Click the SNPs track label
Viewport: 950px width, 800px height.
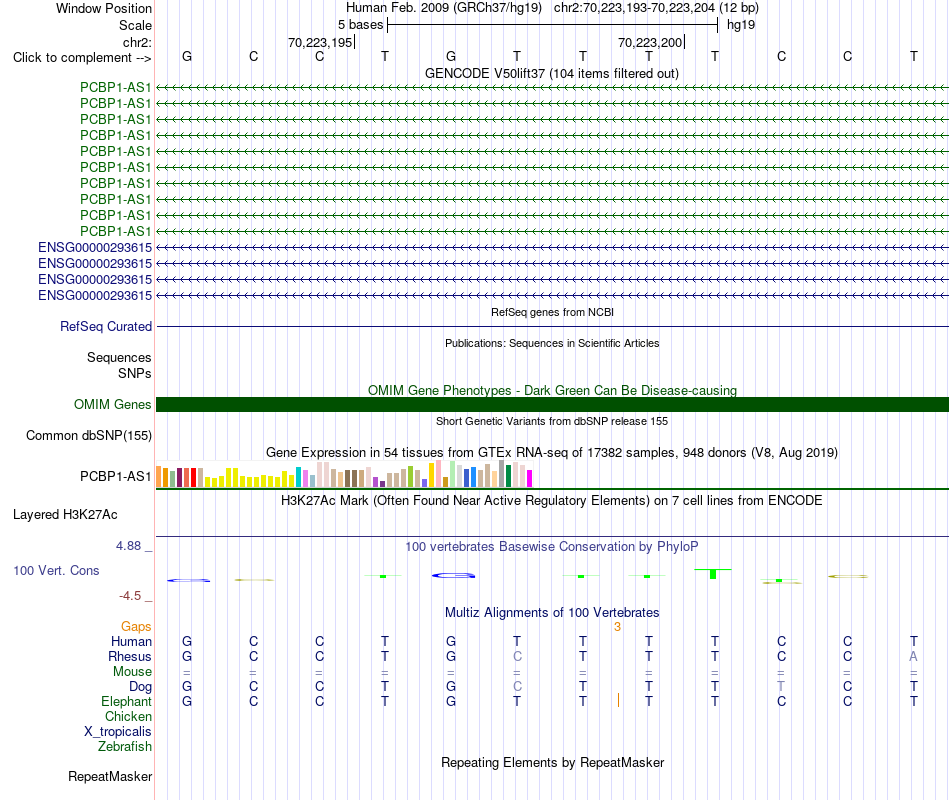click(135, 373)
